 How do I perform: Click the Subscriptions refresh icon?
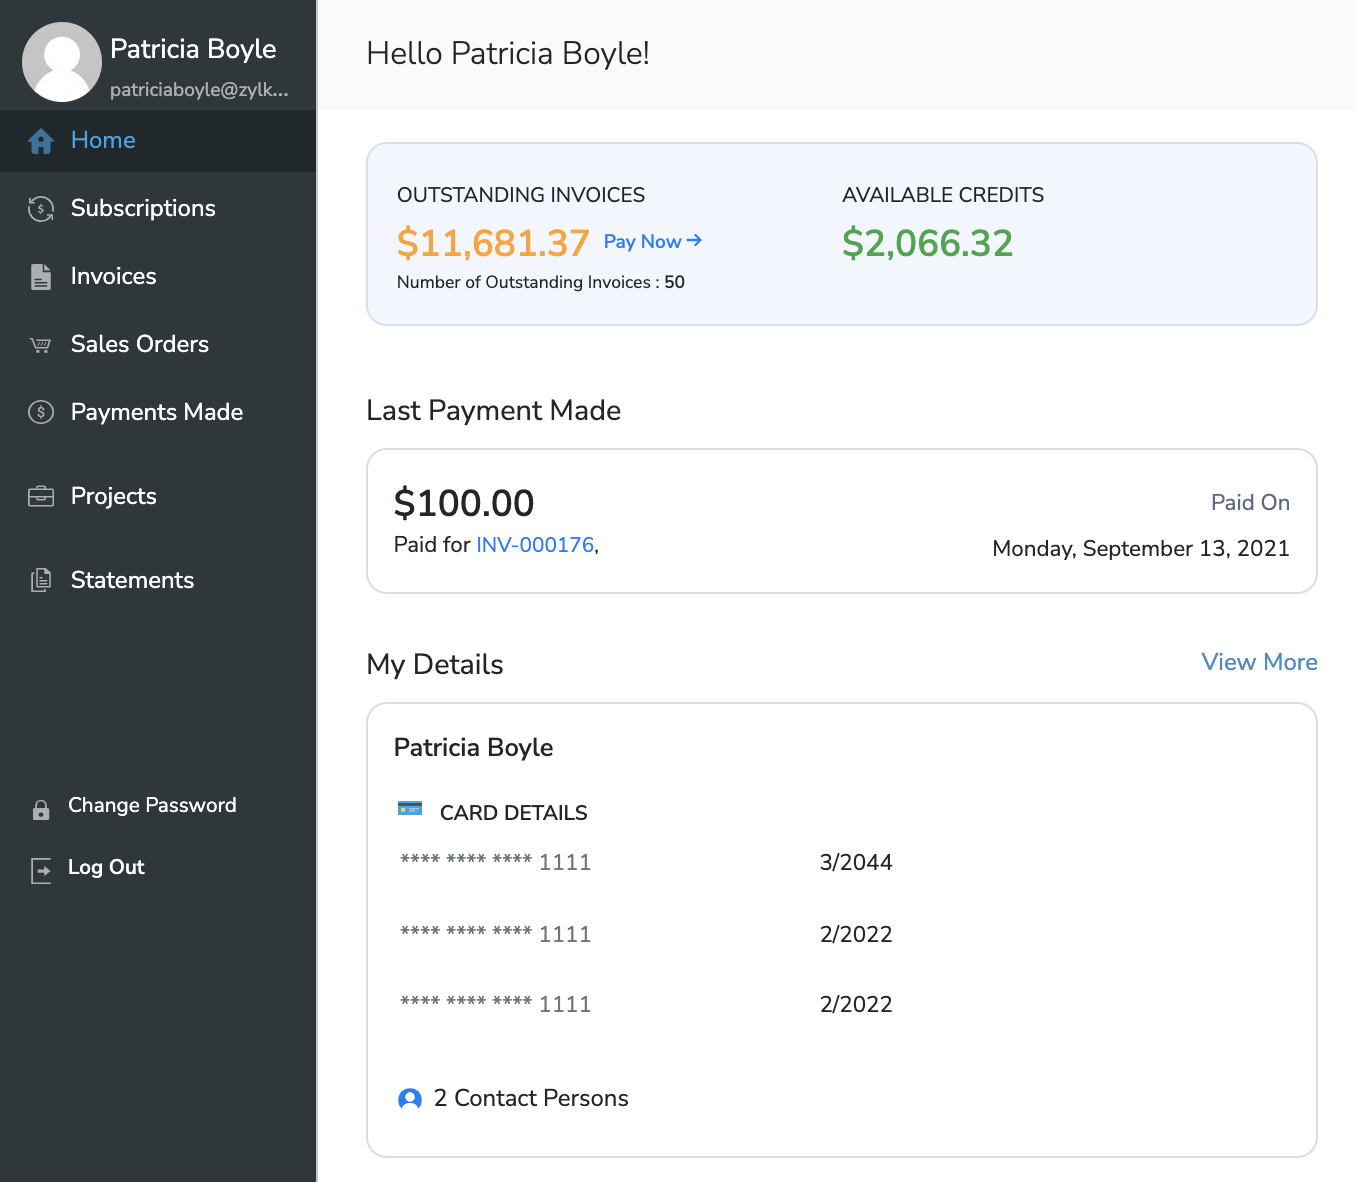tap(41, 208)
